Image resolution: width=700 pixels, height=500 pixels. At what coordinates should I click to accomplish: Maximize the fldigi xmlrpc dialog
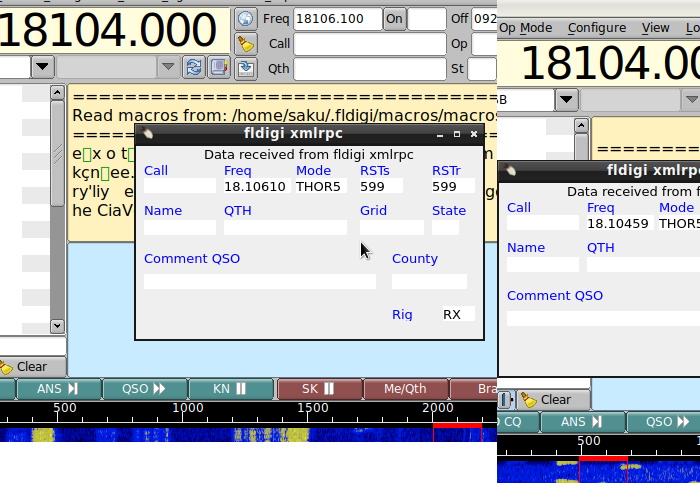[457, 134]
